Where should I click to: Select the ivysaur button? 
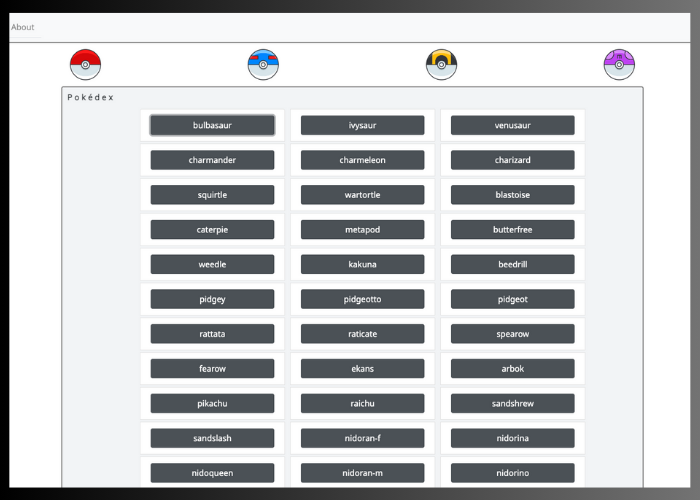coord(362,125)
